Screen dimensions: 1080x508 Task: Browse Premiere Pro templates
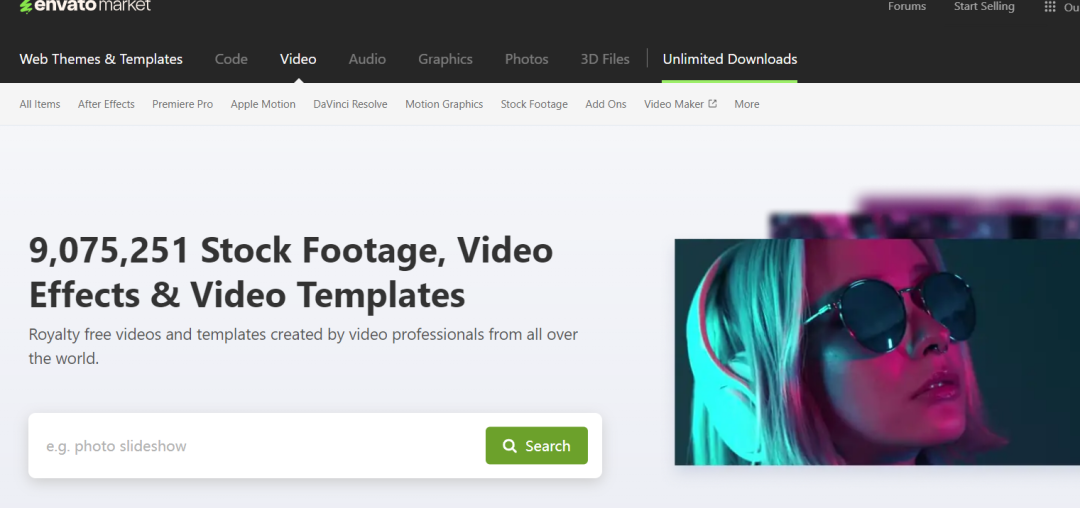pyautogui.click(x=183, y=104)
